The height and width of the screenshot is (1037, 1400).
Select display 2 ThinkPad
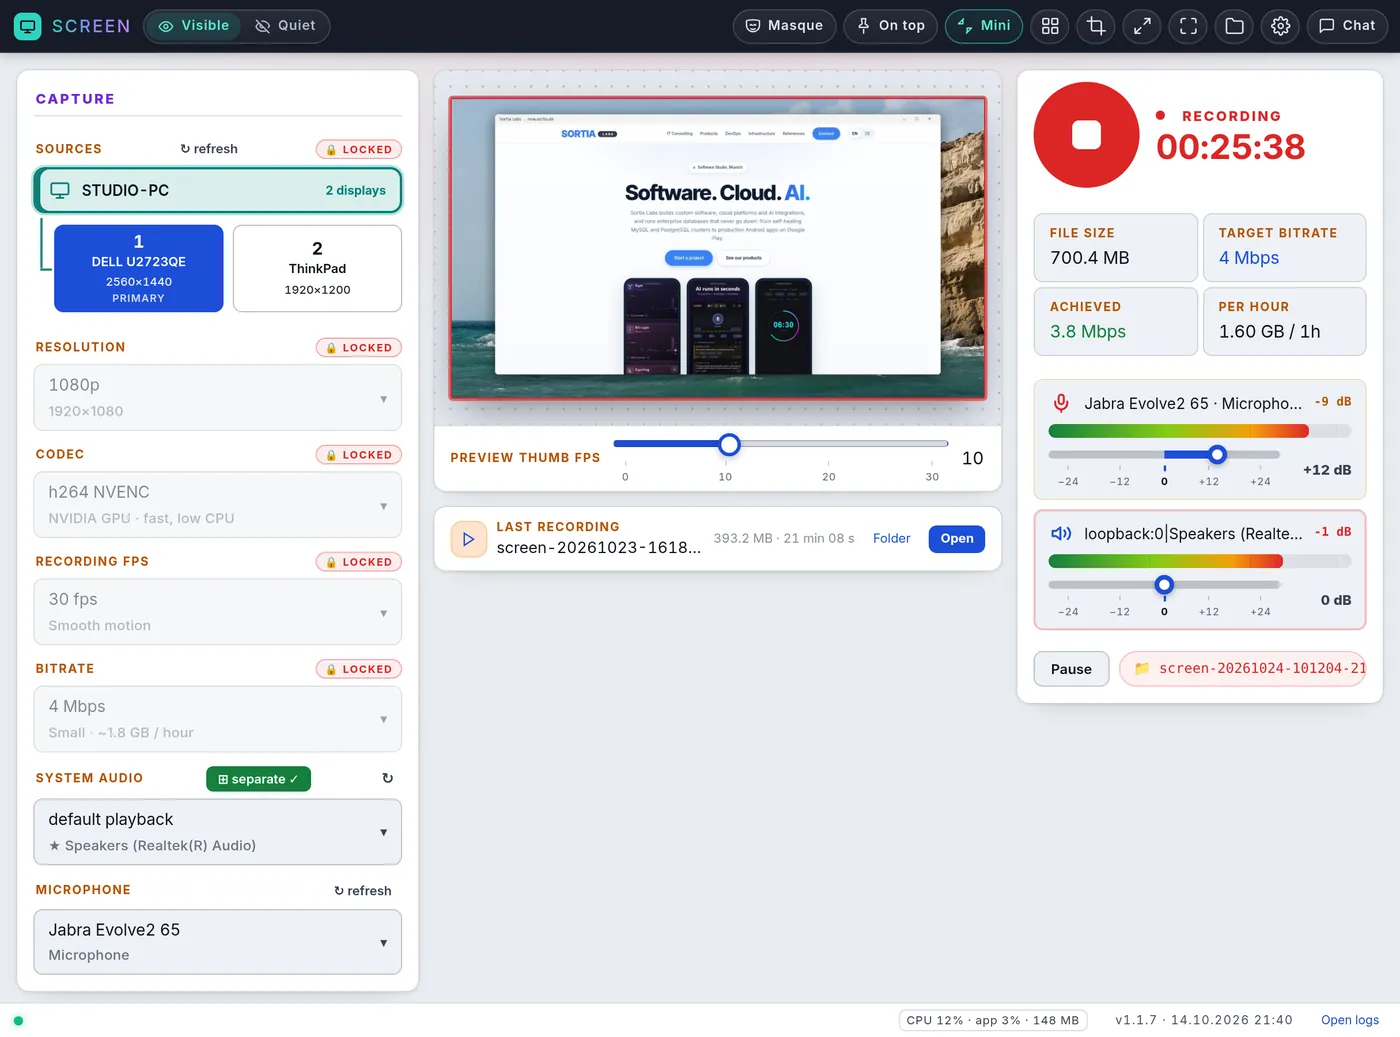[317, 268]
